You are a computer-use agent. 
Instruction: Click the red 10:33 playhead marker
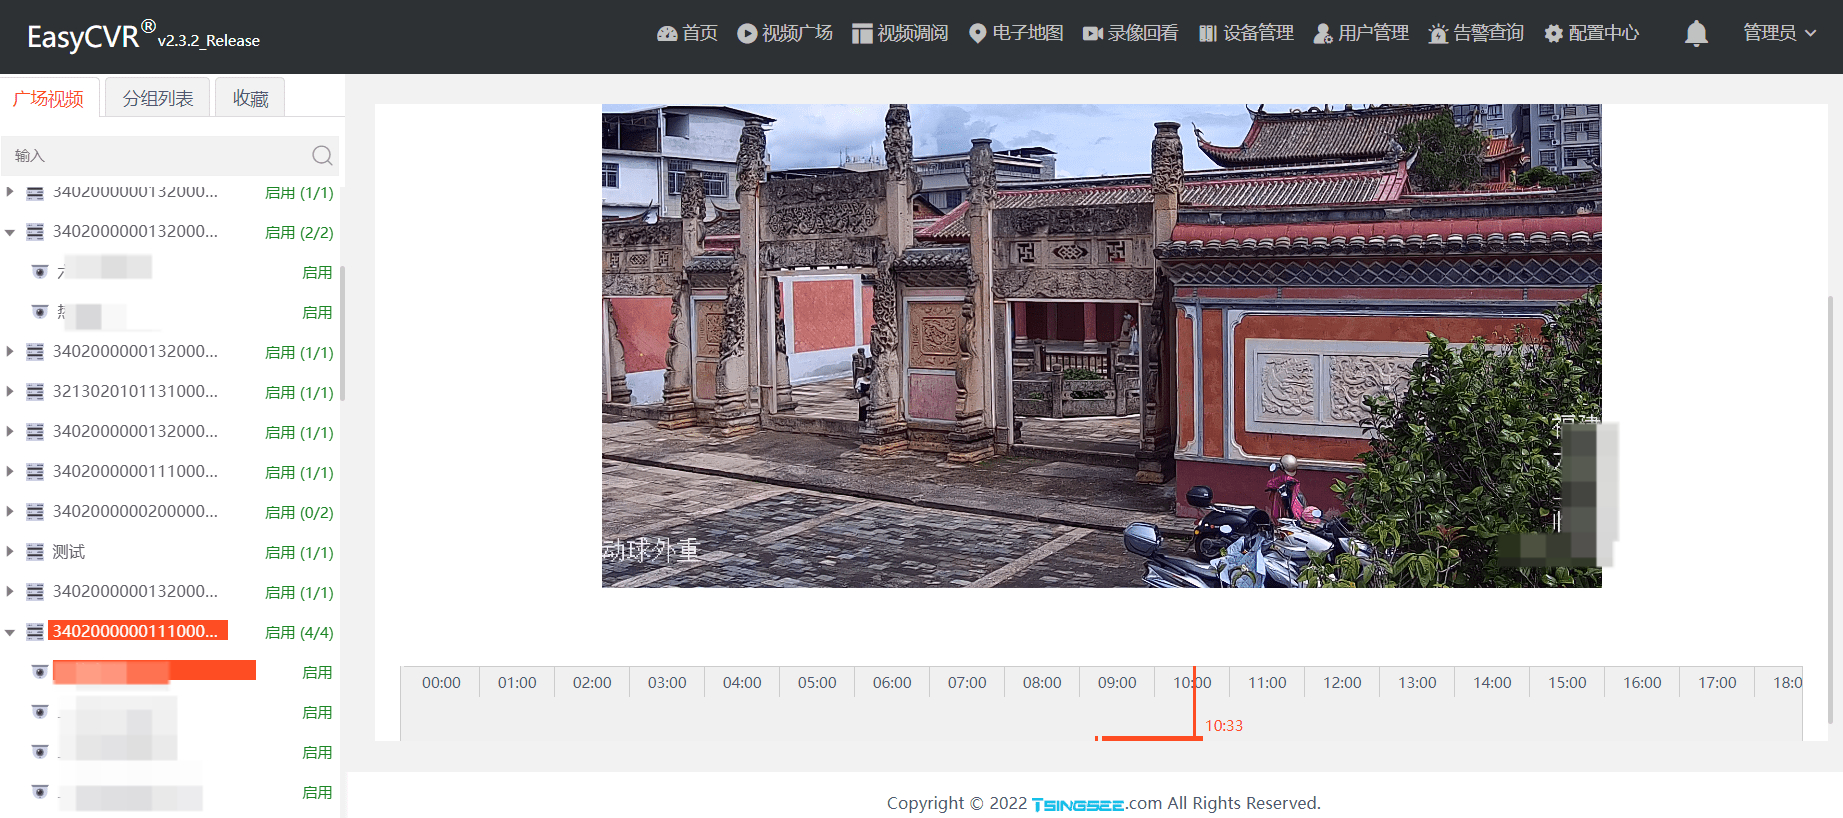tap(1194, 703)
